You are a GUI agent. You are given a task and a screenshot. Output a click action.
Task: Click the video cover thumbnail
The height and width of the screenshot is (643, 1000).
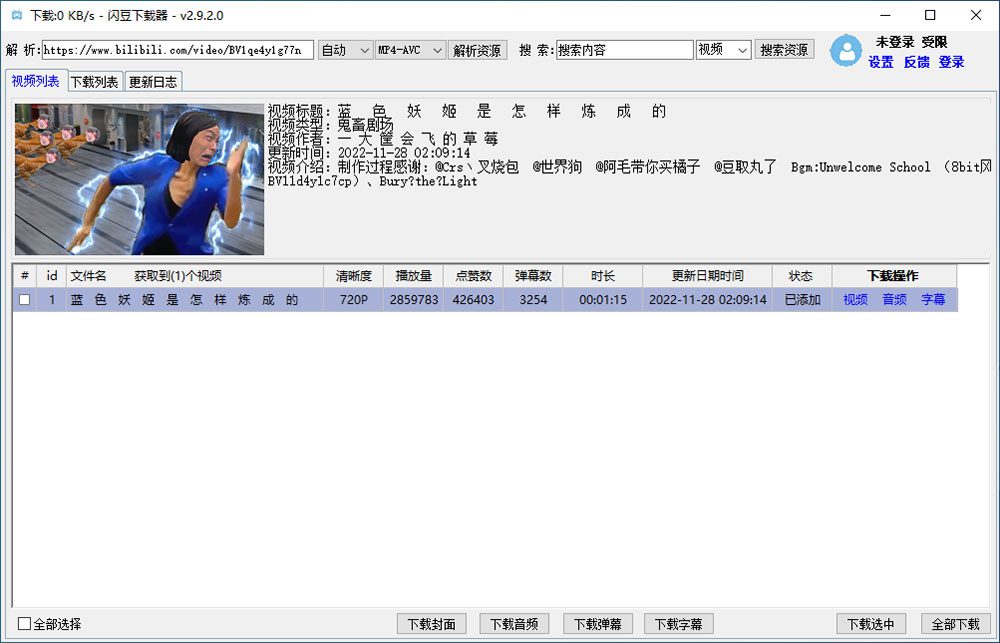click(139, 179)
